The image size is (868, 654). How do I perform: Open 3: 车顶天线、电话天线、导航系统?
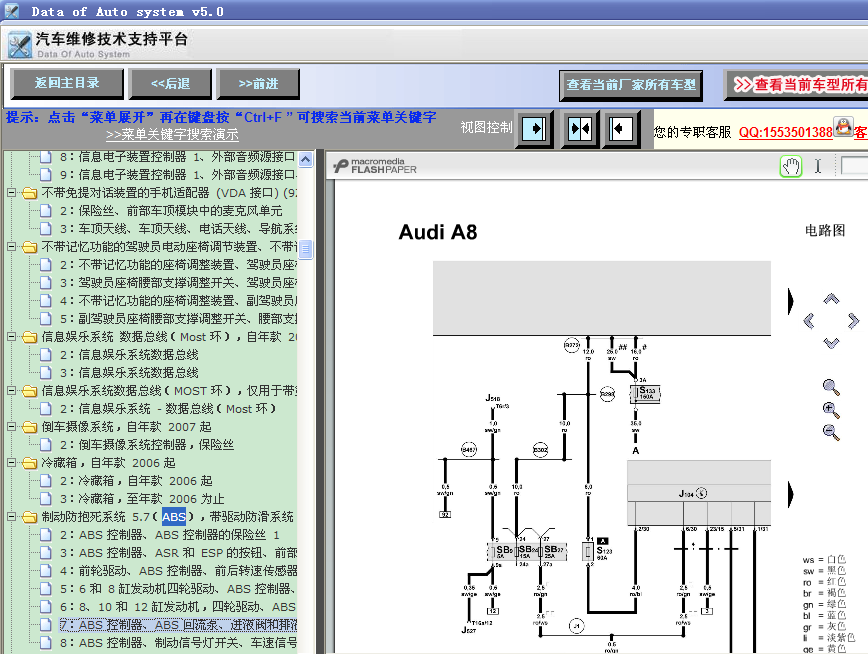178,229
